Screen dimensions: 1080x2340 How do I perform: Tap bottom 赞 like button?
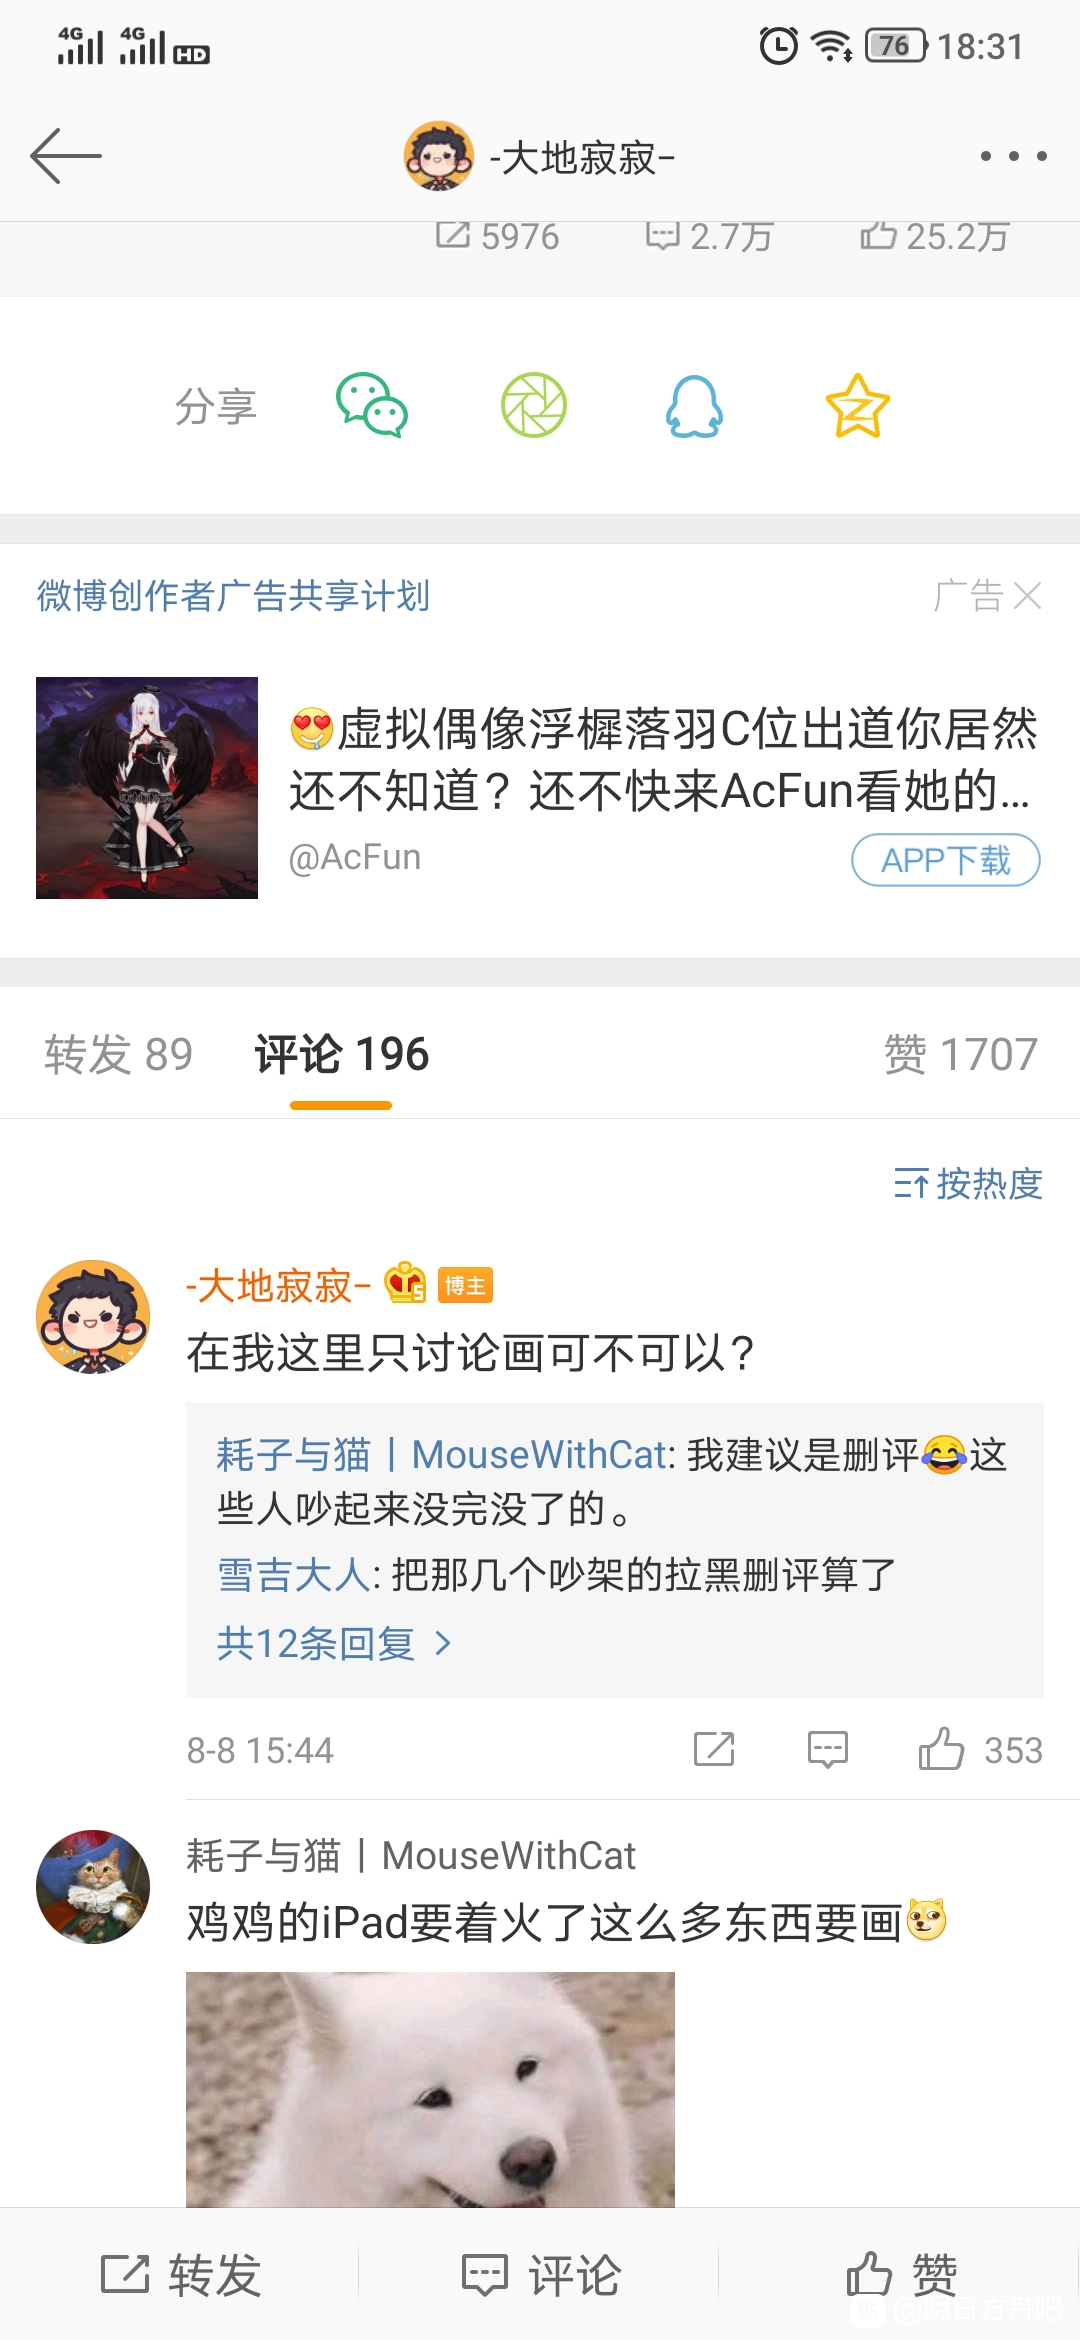click(900, 2275)
